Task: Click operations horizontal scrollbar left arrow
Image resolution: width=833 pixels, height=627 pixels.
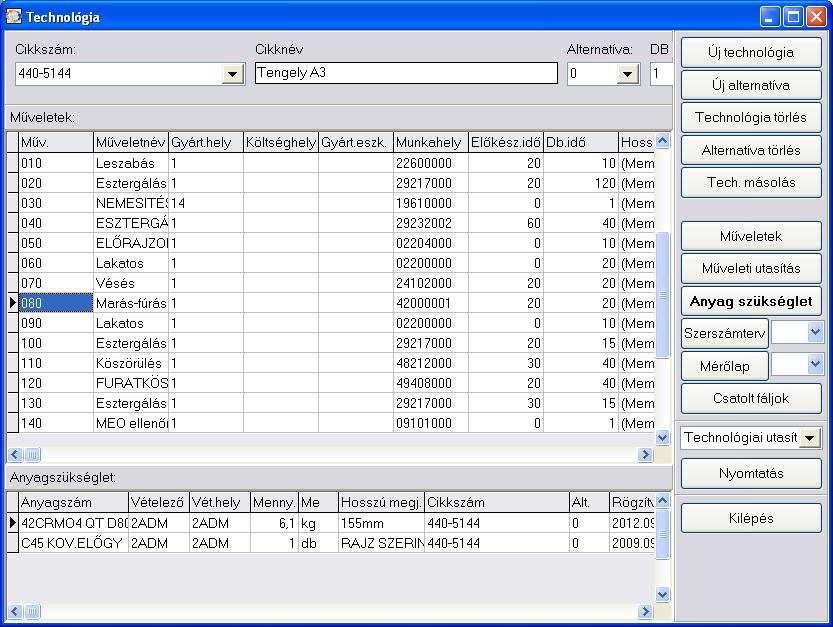Action: tap(15, 454)
